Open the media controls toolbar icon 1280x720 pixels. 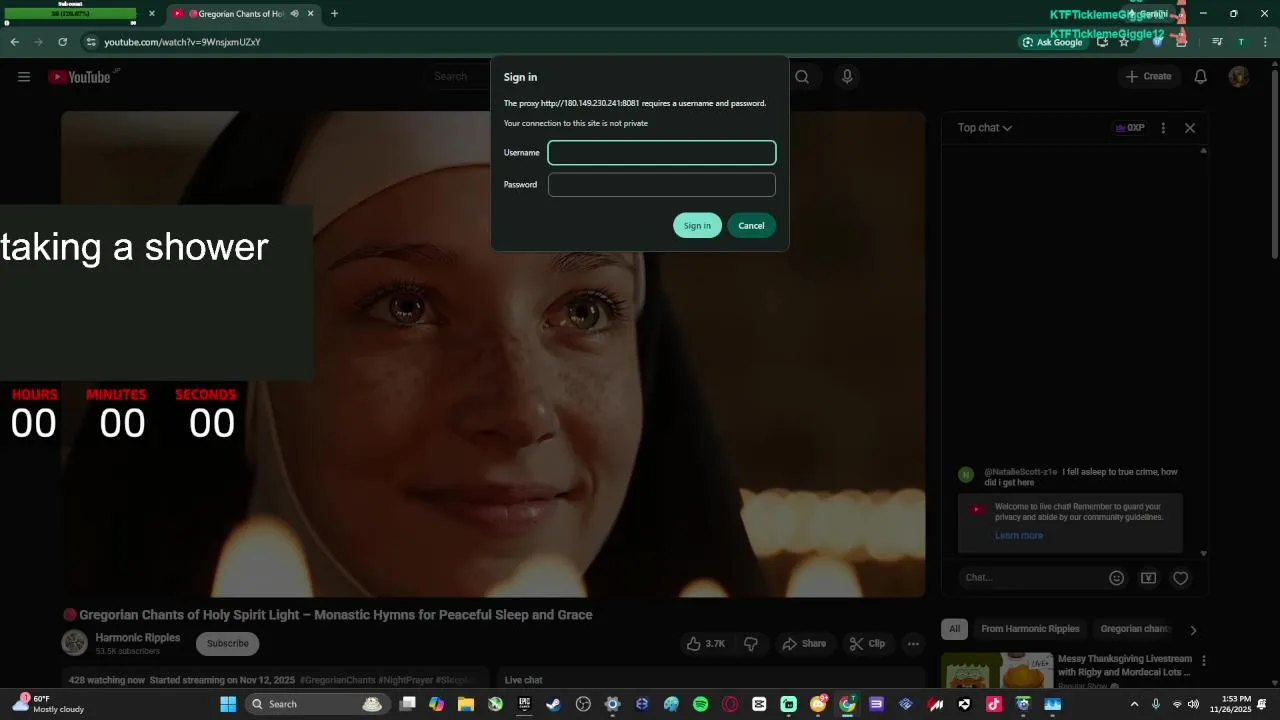(x=1217, y=42)
